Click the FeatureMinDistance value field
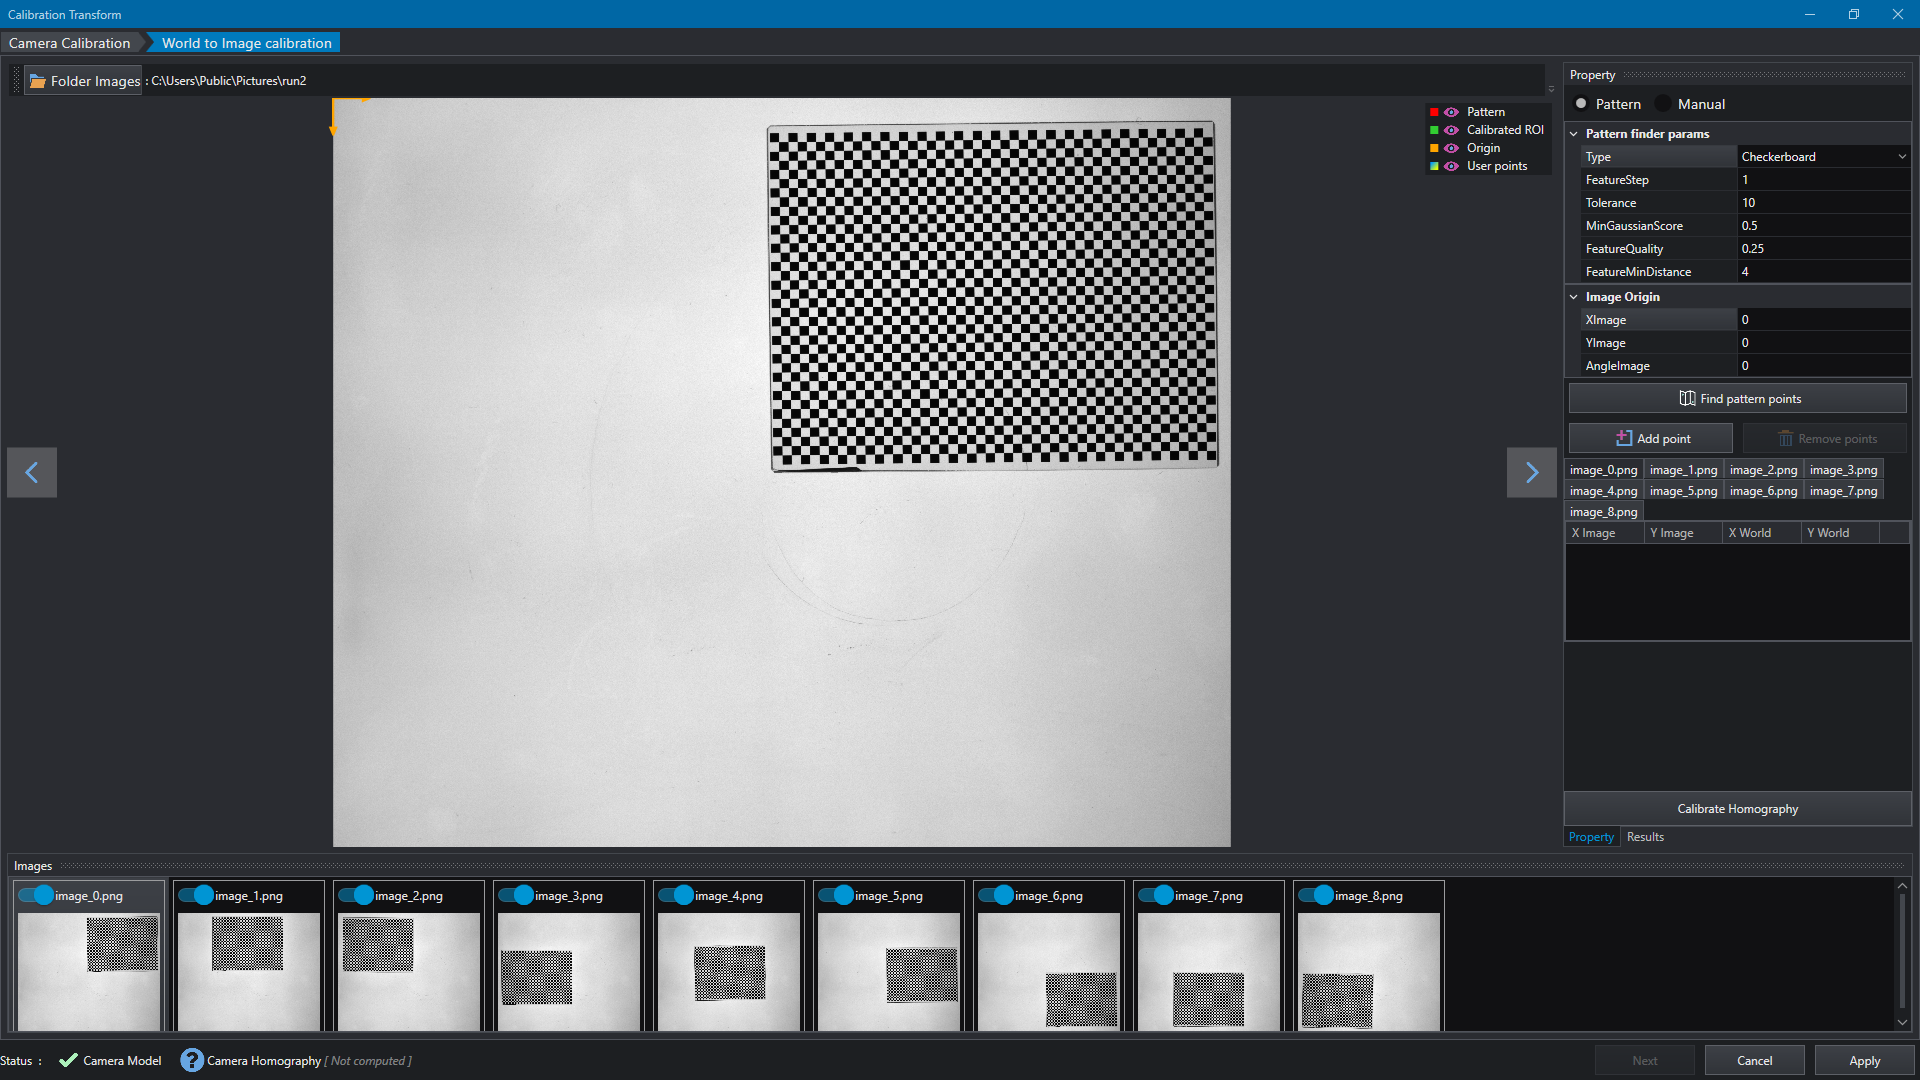The image size is (1920, 1080). (1824, 272)
